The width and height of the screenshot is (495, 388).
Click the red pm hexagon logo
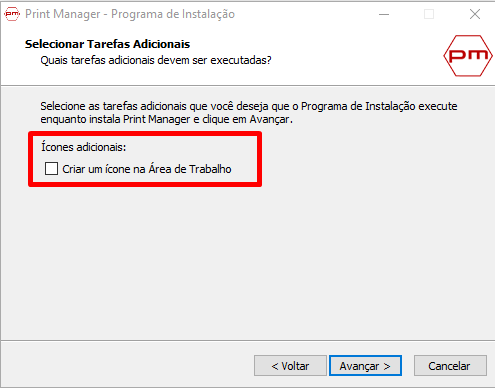(x=468, y=56)
